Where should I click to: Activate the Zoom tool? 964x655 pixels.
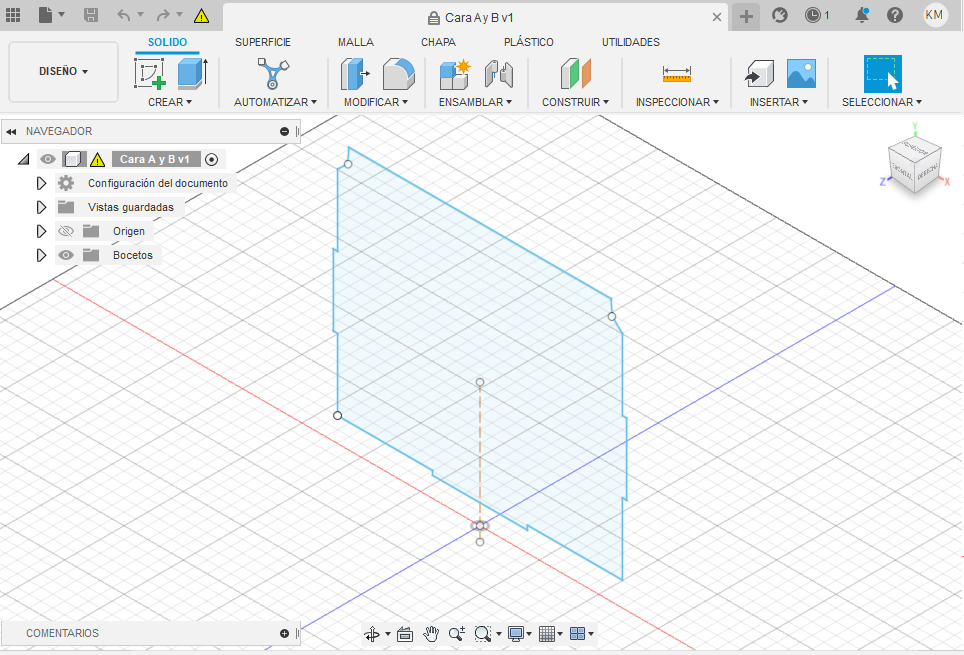point(457,634)
